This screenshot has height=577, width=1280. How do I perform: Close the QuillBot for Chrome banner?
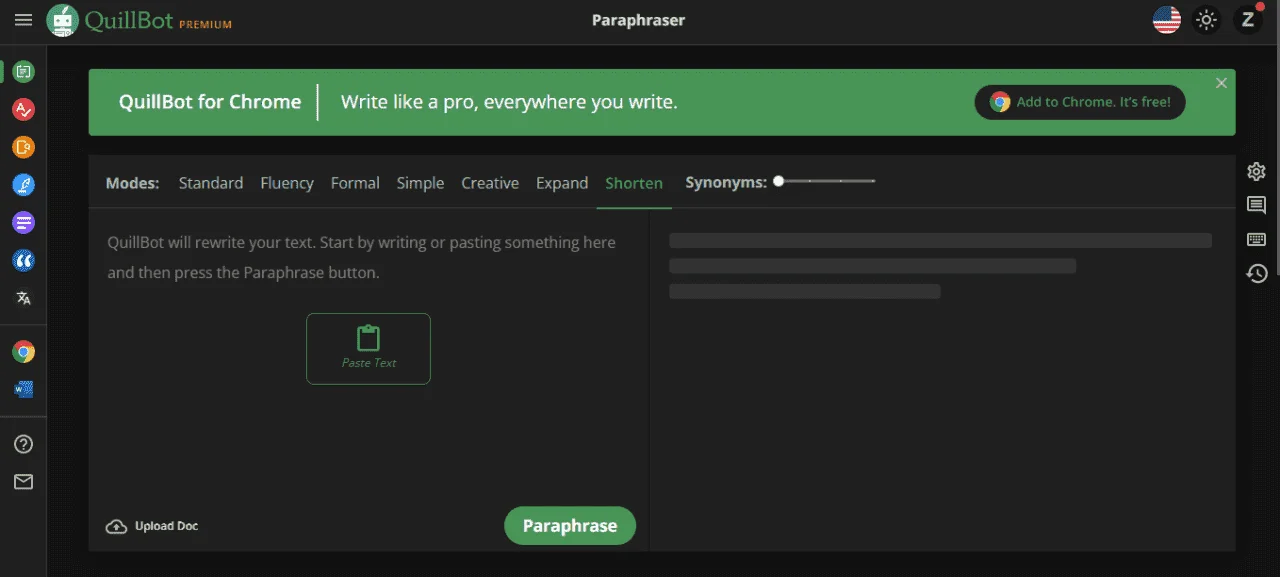point(1221,83)
